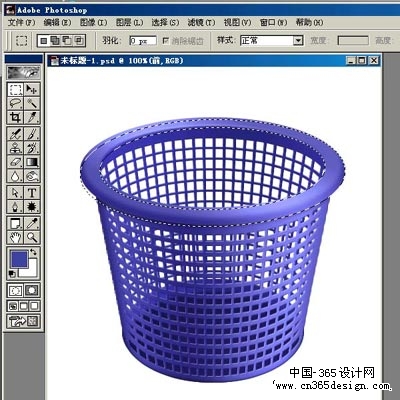This screenshot has width=400, height=400.
Task: Click the feather (羽化) px input field
Action: pos(143,41)
